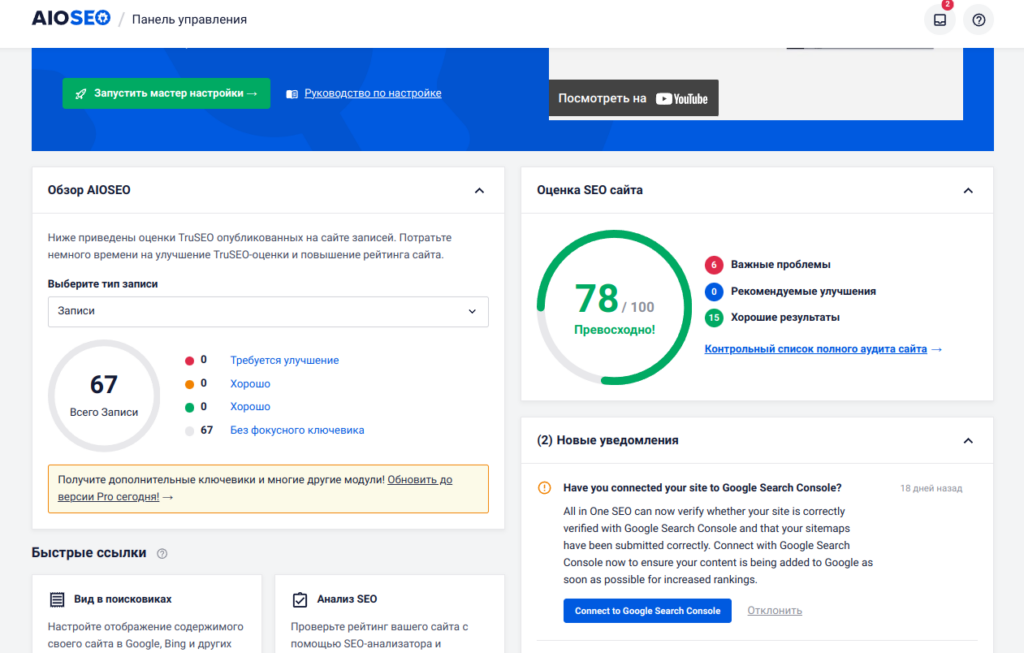Click the SEO Analysis checklist icon
This screenshot has width=1024, height=653.
pyautogui.click(x=300, y=599)
